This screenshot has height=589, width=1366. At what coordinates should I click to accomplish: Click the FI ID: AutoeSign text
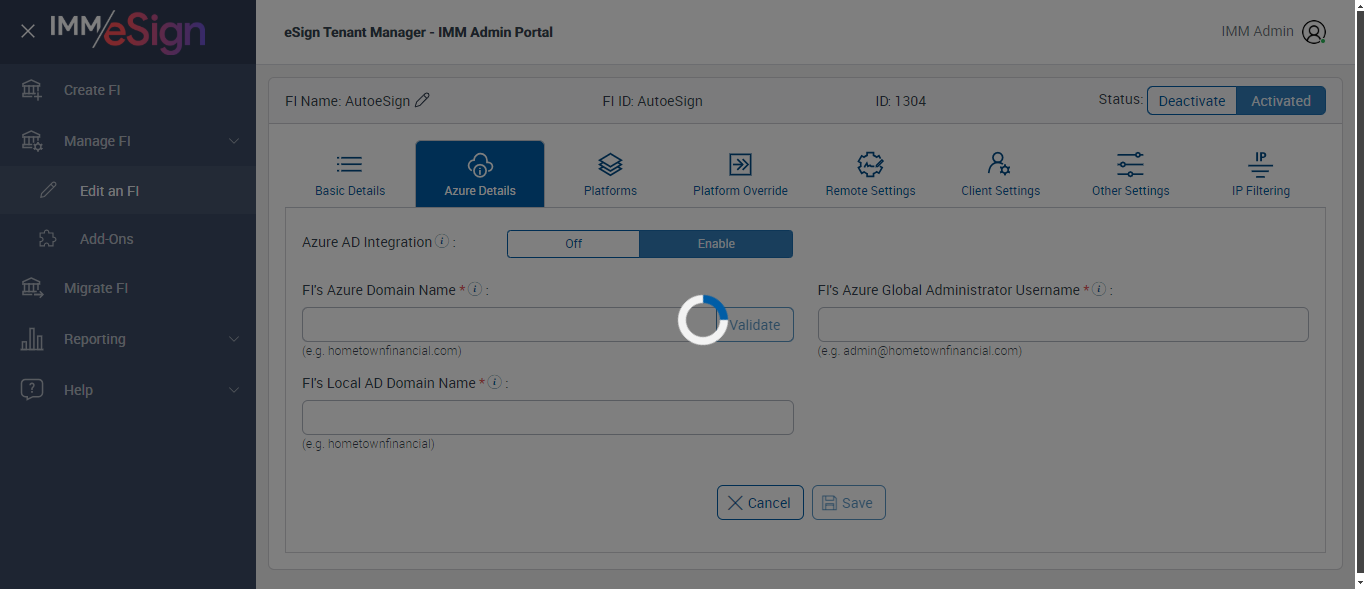652,101
